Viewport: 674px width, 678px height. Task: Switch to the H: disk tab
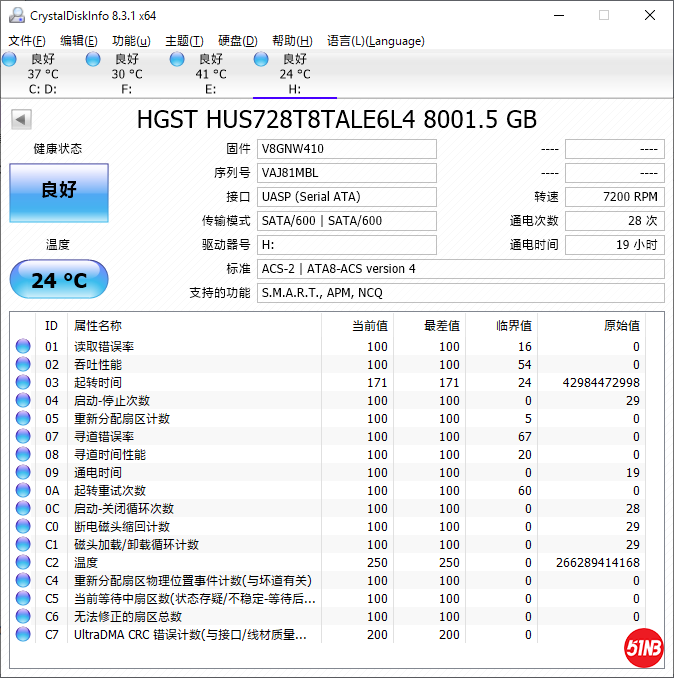294,74
